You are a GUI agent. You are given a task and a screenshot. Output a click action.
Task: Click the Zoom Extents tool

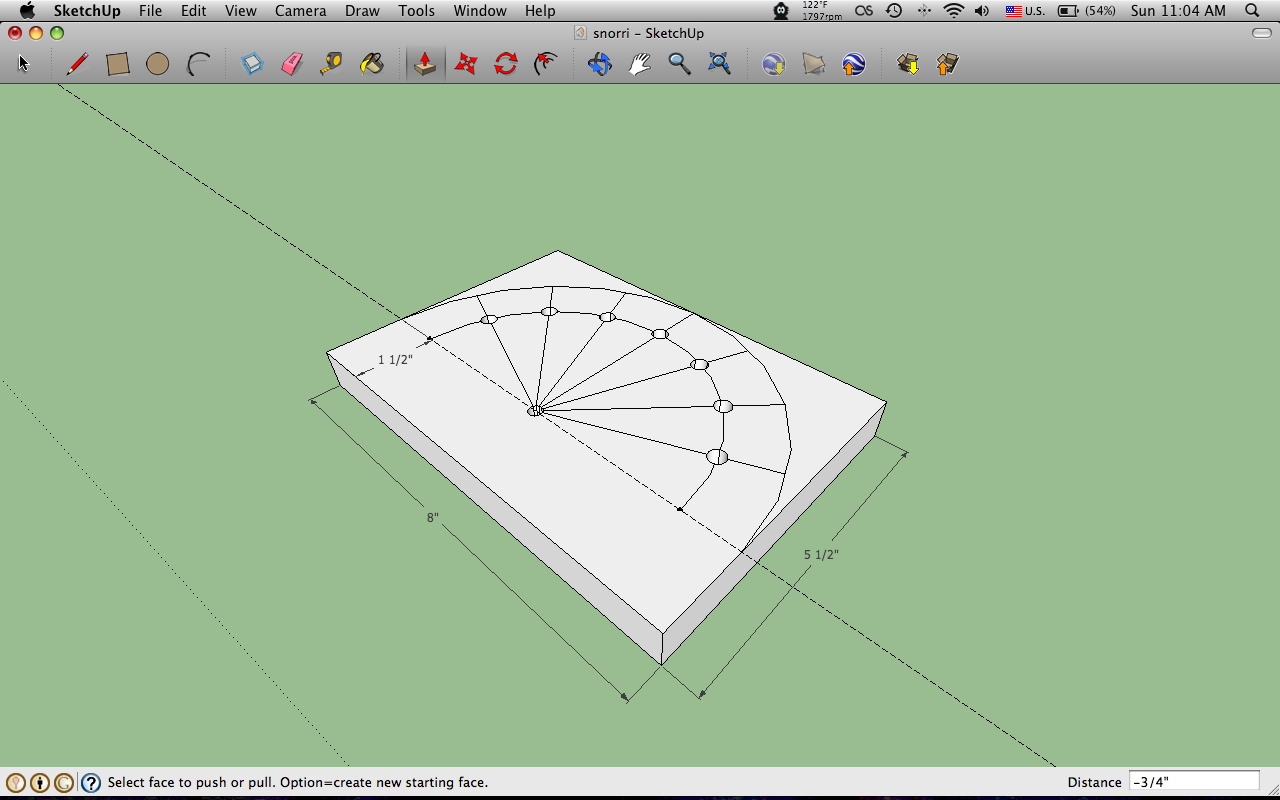[720, 64]
